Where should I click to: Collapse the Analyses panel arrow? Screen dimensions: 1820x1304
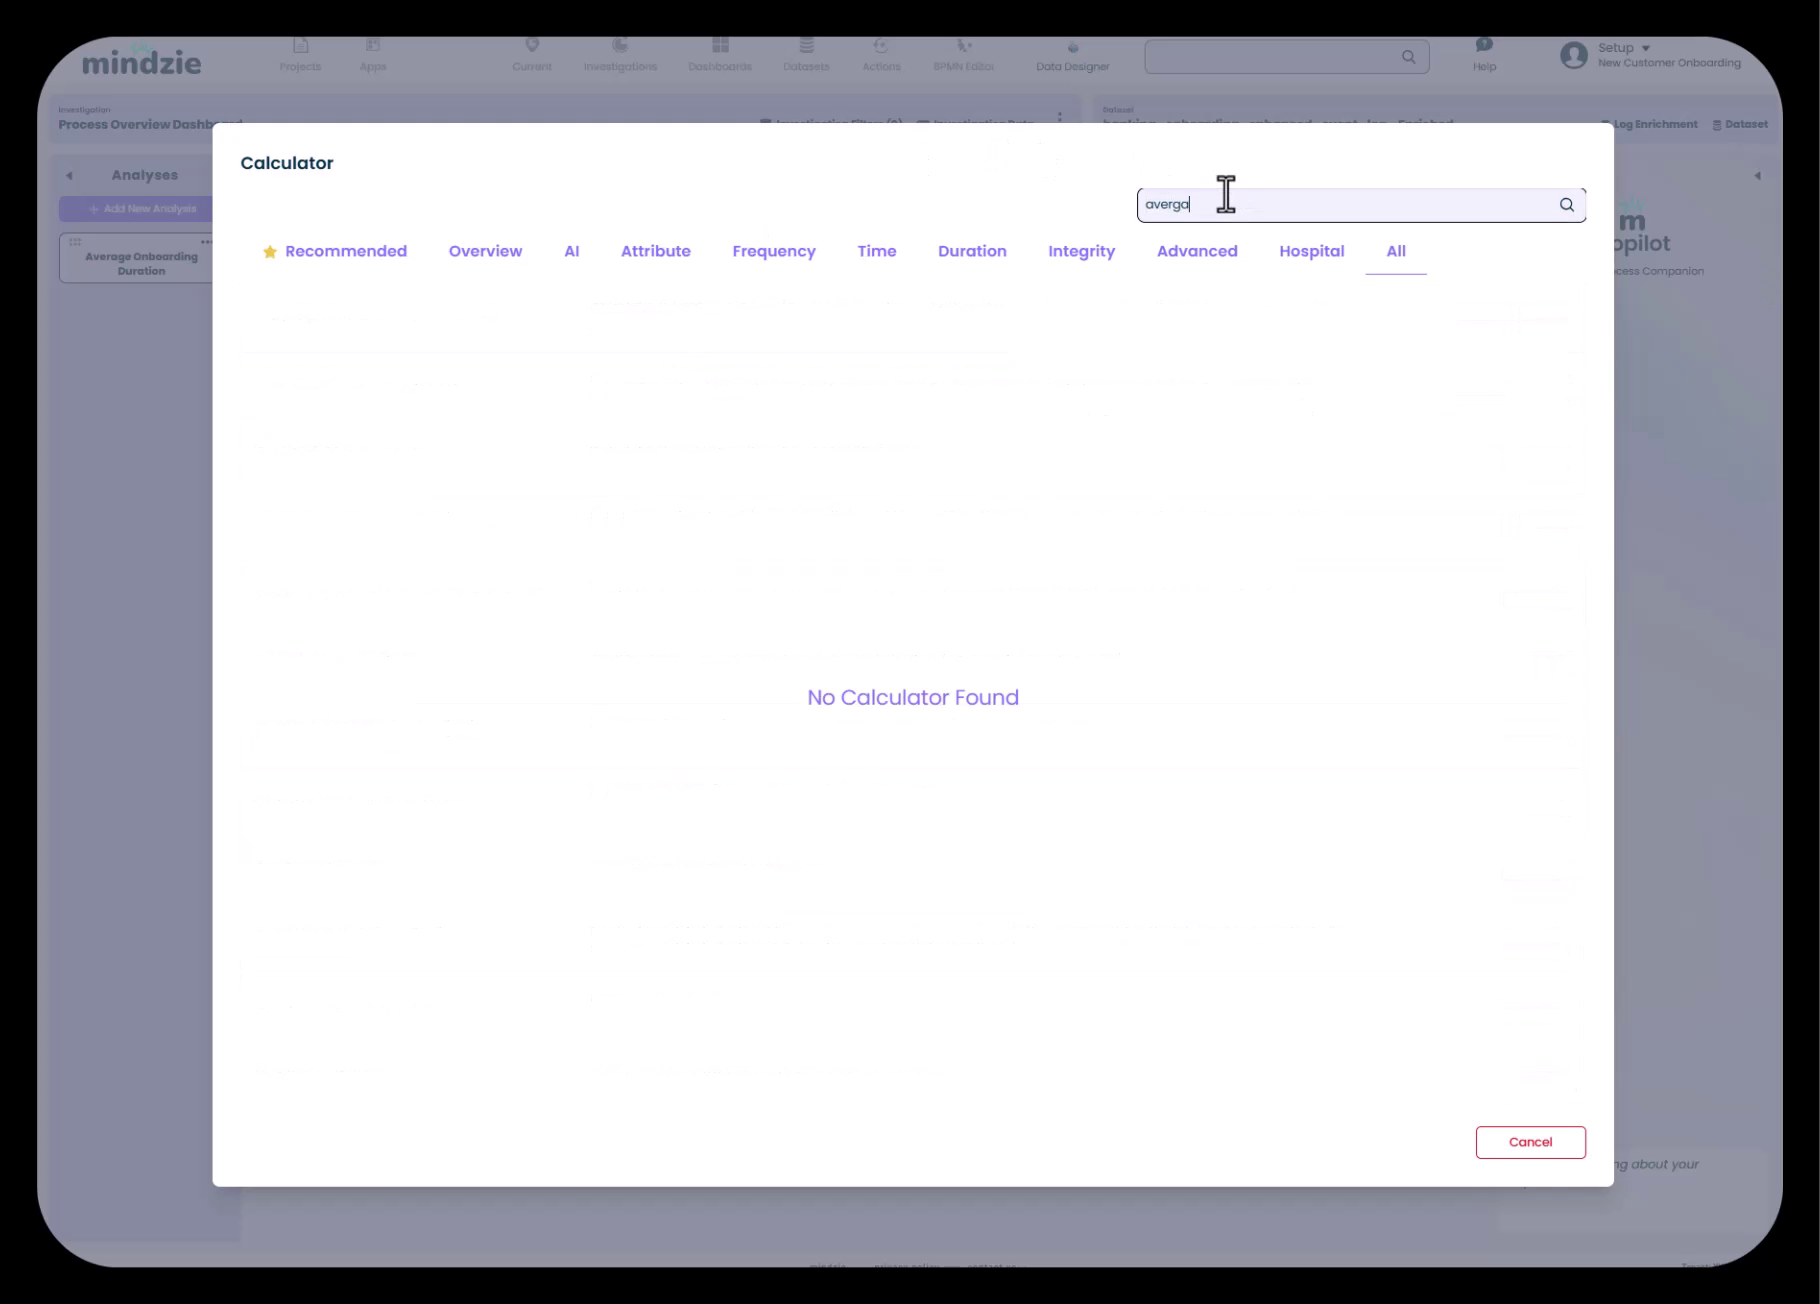69,176
